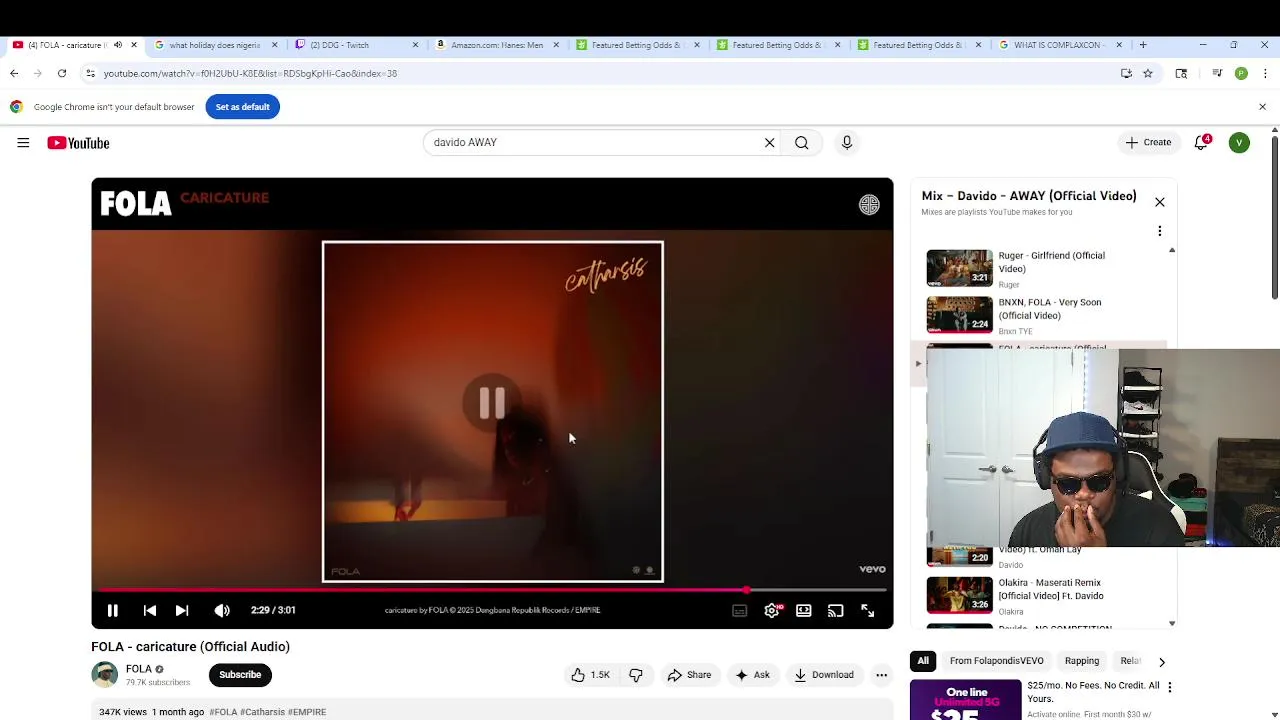Close the Mix playlist panel
The width and height of the screenshot is (1280, 720).
point(1160,202)
